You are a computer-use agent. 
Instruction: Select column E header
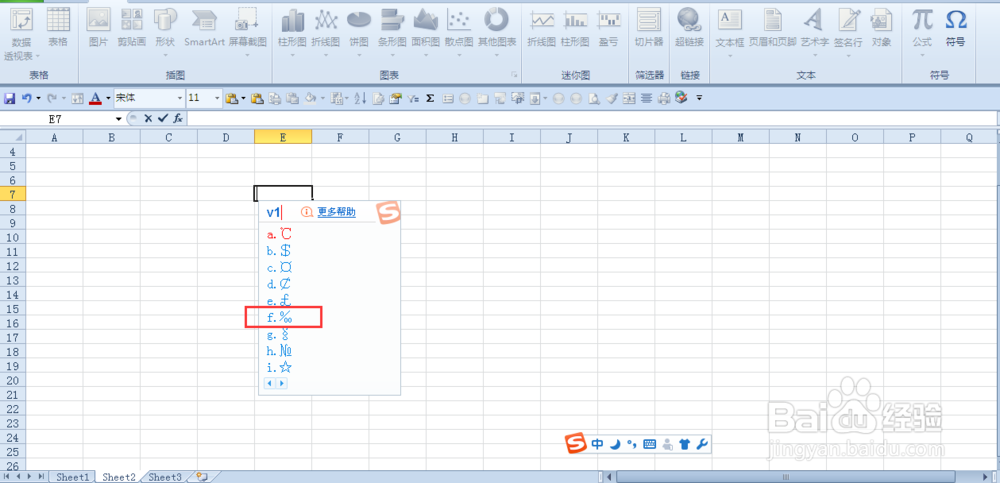pos(283,137)
